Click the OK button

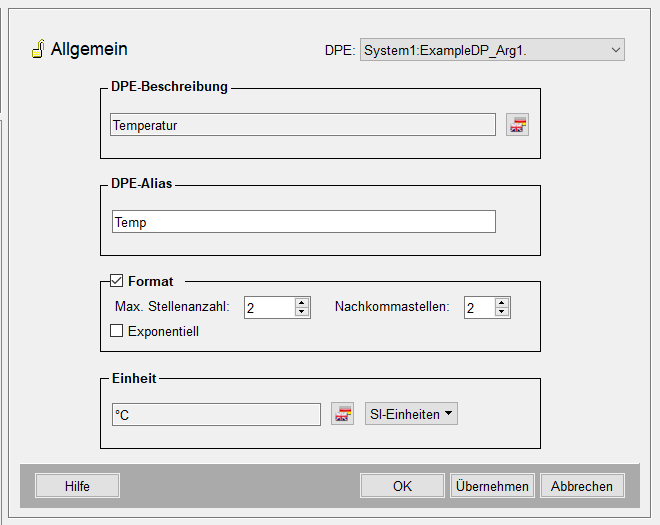pyautogui.click(x=402, y=486)
